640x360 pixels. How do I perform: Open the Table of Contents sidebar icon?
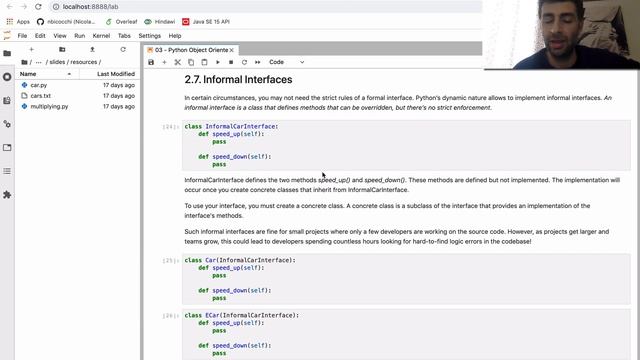point(7,171)
